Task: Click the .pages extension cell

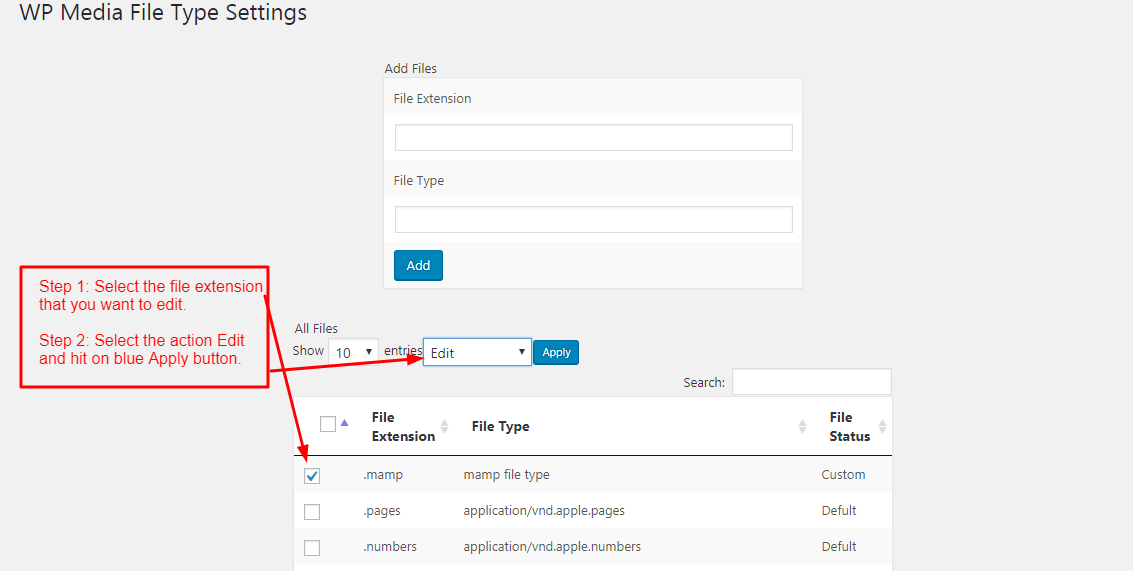Action: pyautogui.click(x=382, y=510)
